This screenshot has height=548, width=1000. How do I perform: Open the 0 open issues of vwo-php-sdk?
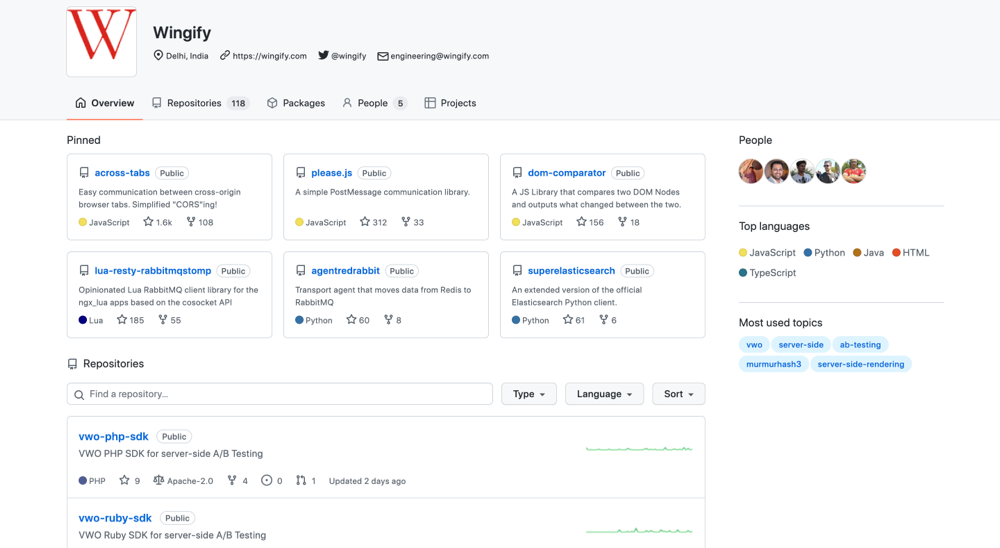[272, 480]
